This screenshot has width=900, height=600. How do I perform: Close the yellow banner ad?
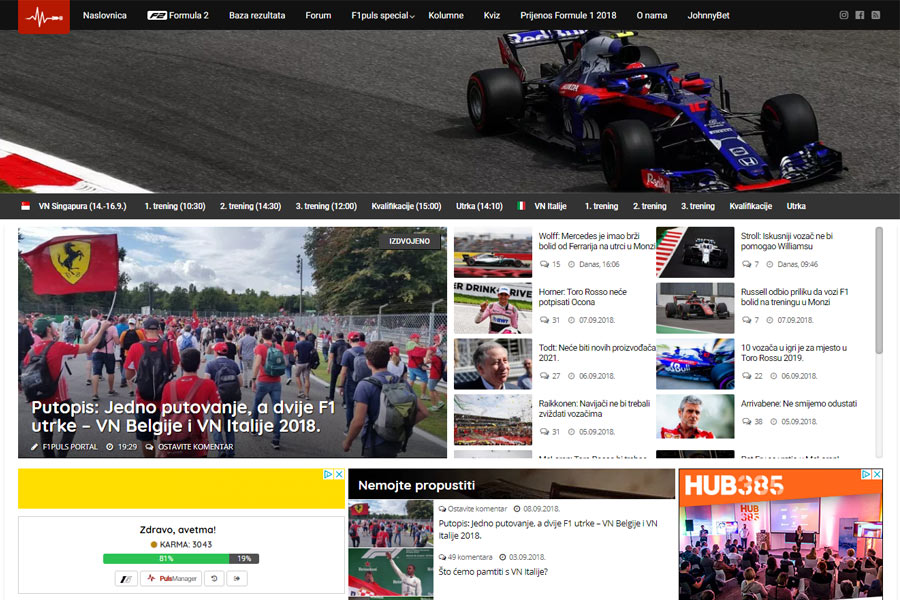339,474
